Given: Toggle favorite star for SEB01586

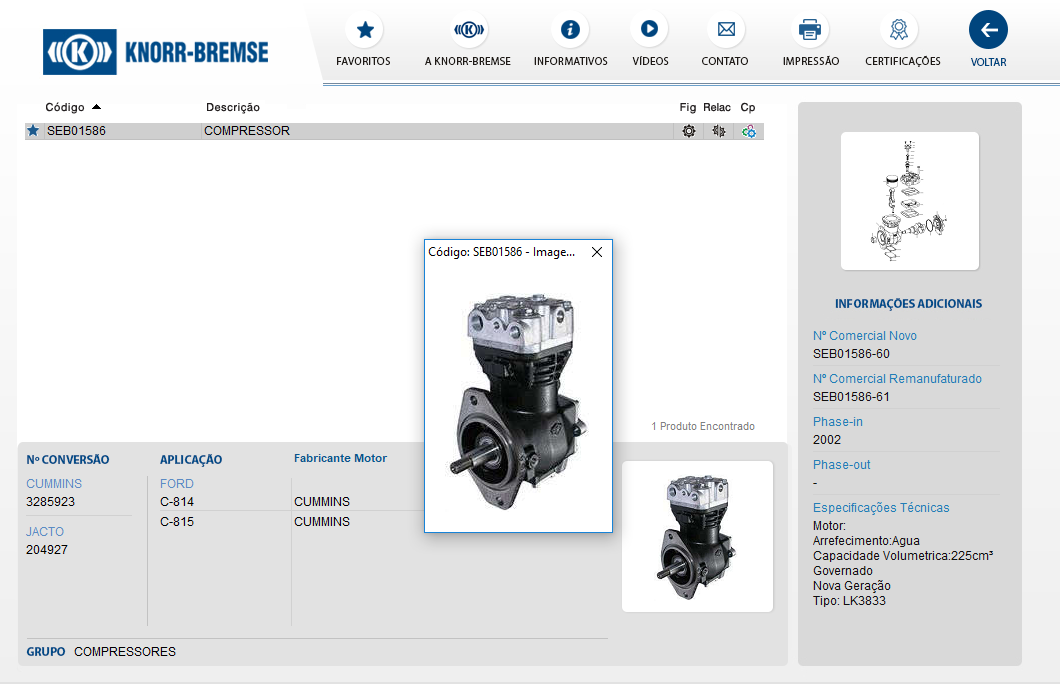Looking at the screenshot, I should click(x=33, y=131).
